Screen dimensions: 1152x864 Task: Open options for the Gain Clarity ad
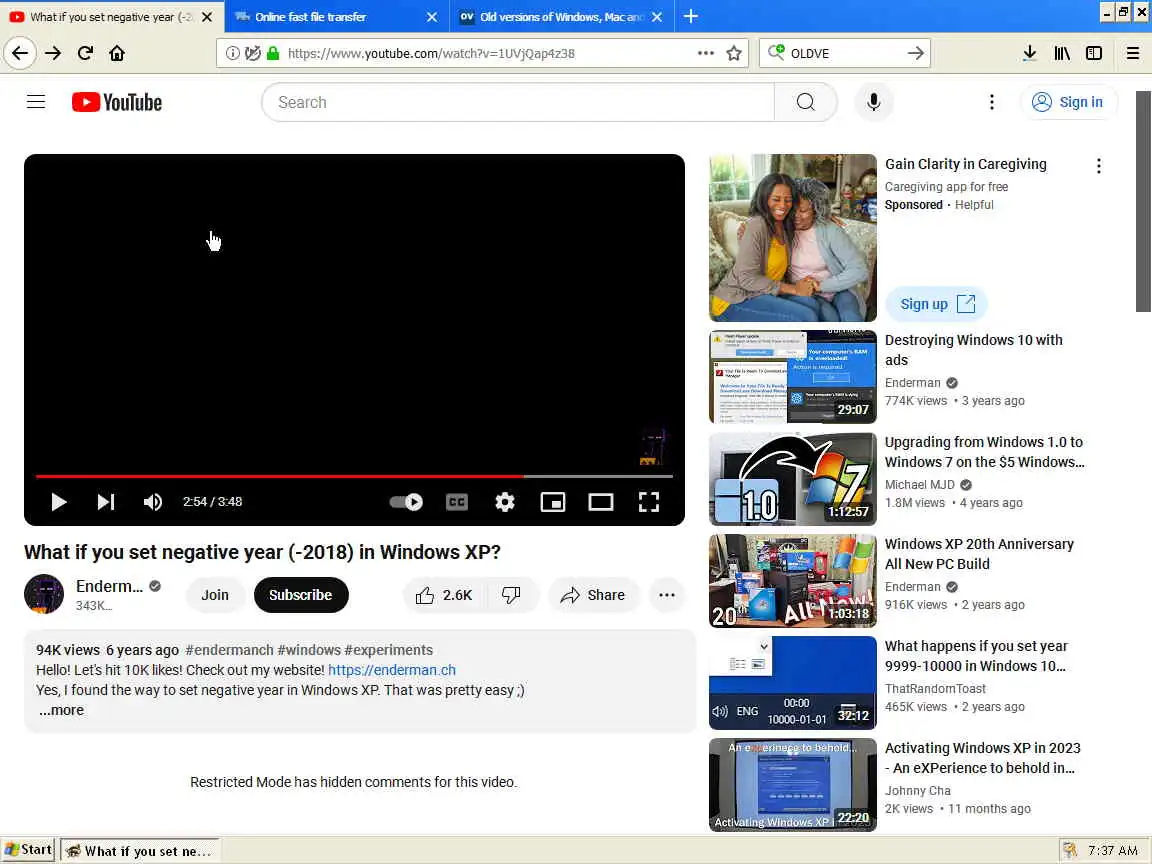click(1098, 166)
